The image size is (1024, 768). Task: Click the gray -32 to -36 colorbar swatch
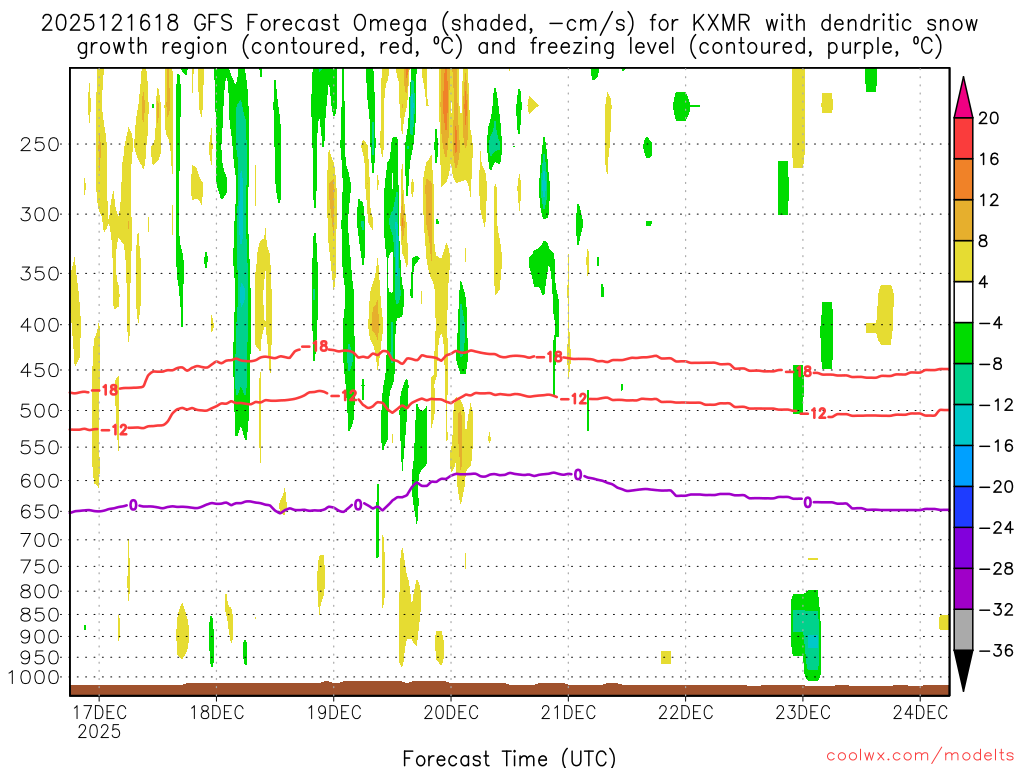[963, 630]
